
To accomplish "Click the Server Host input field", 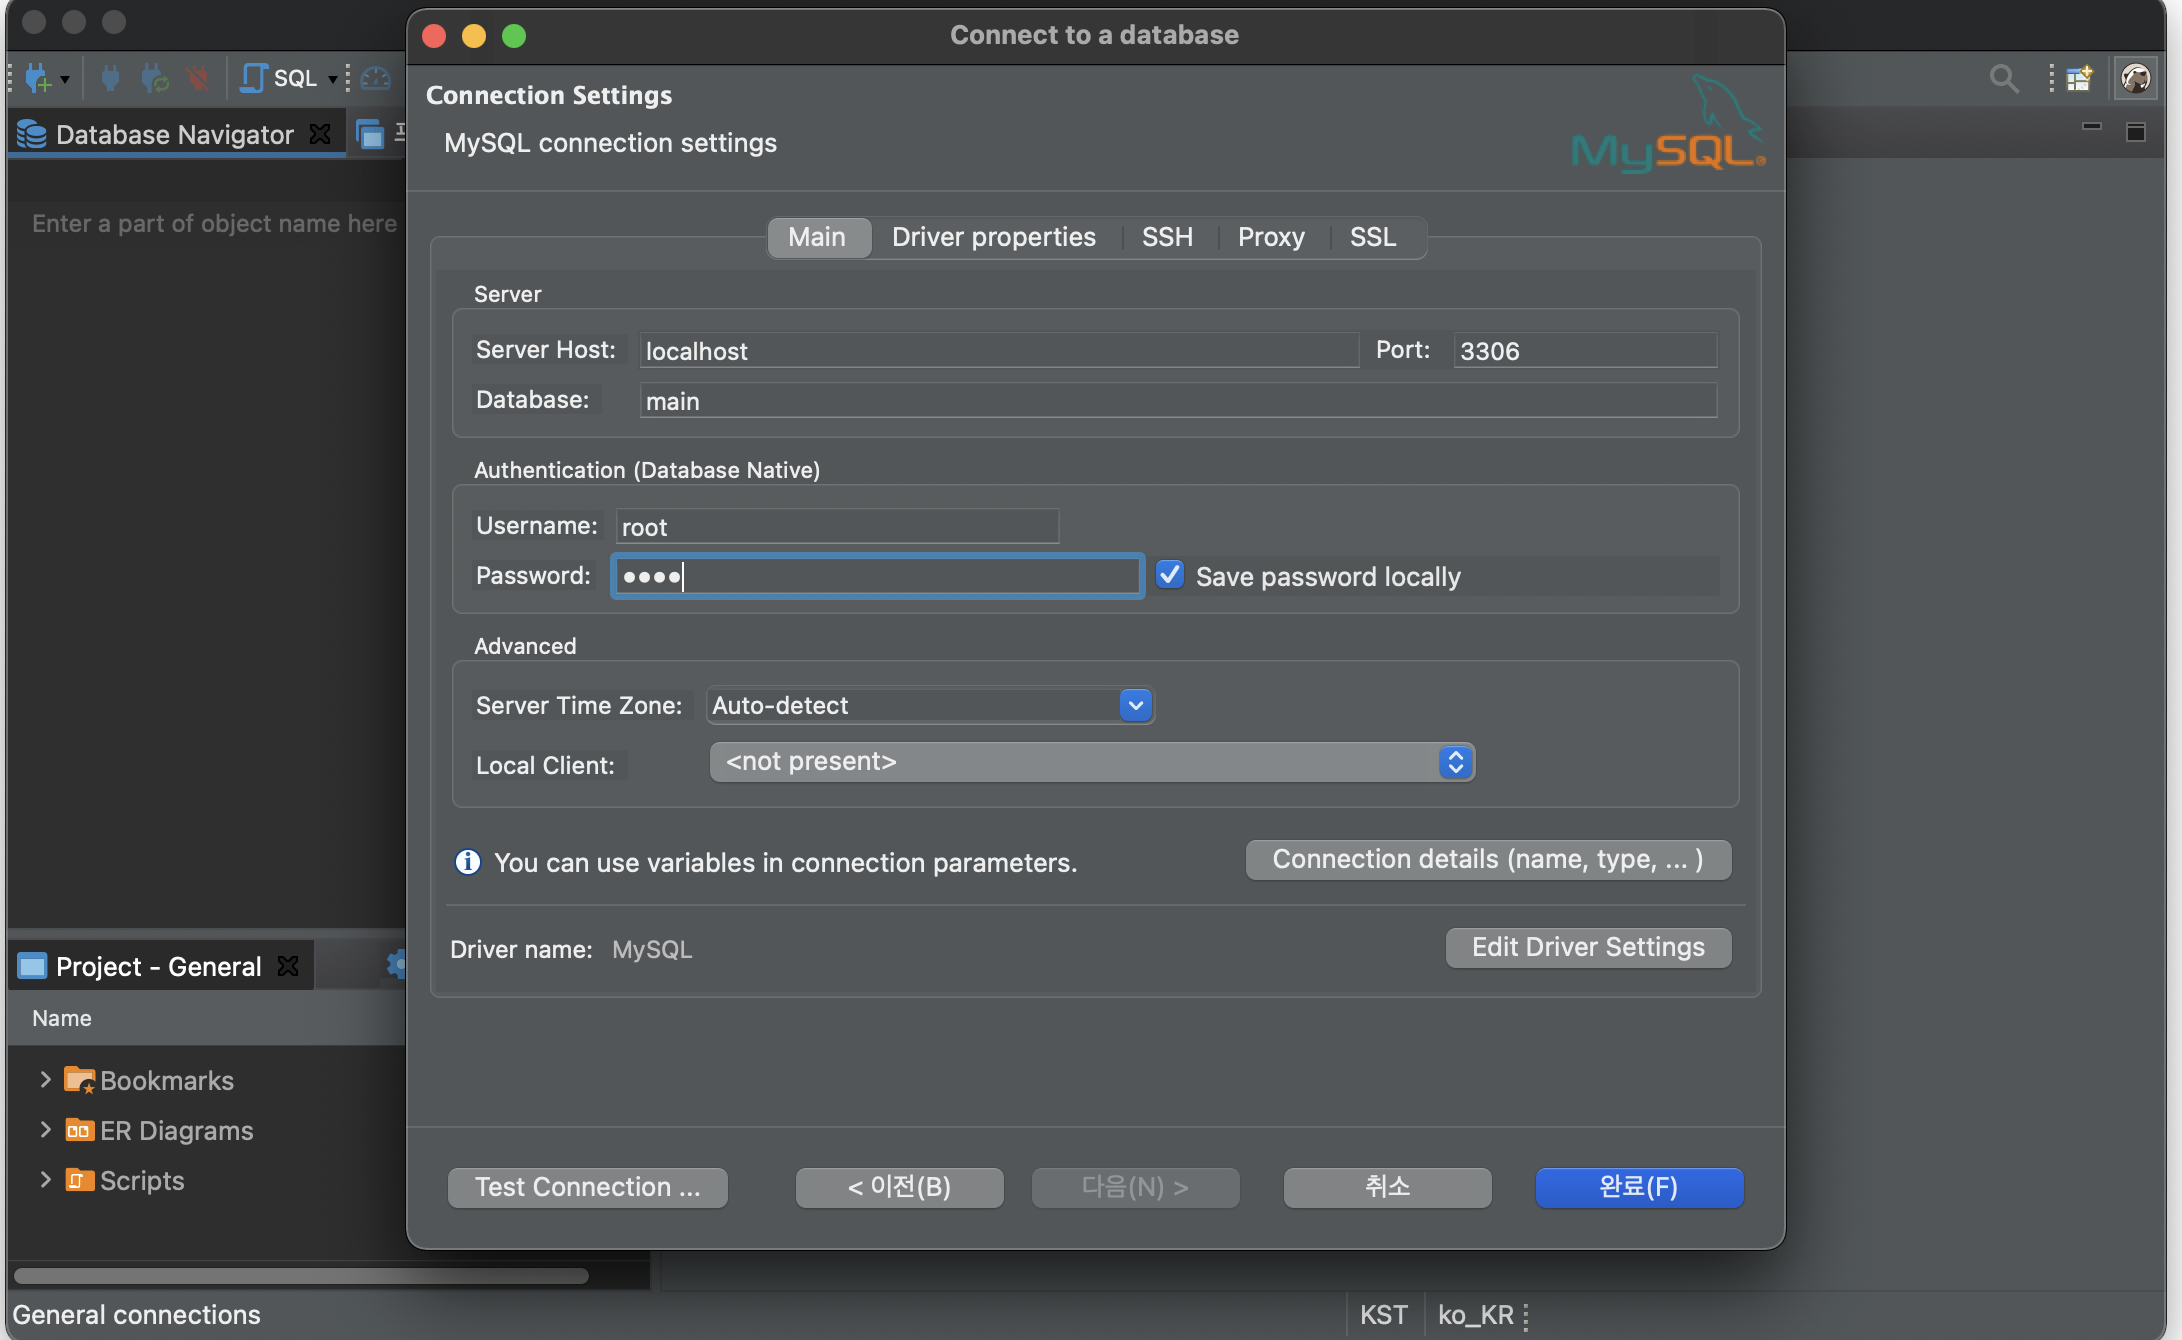I will pyautogui.click(x=998, y=351).
